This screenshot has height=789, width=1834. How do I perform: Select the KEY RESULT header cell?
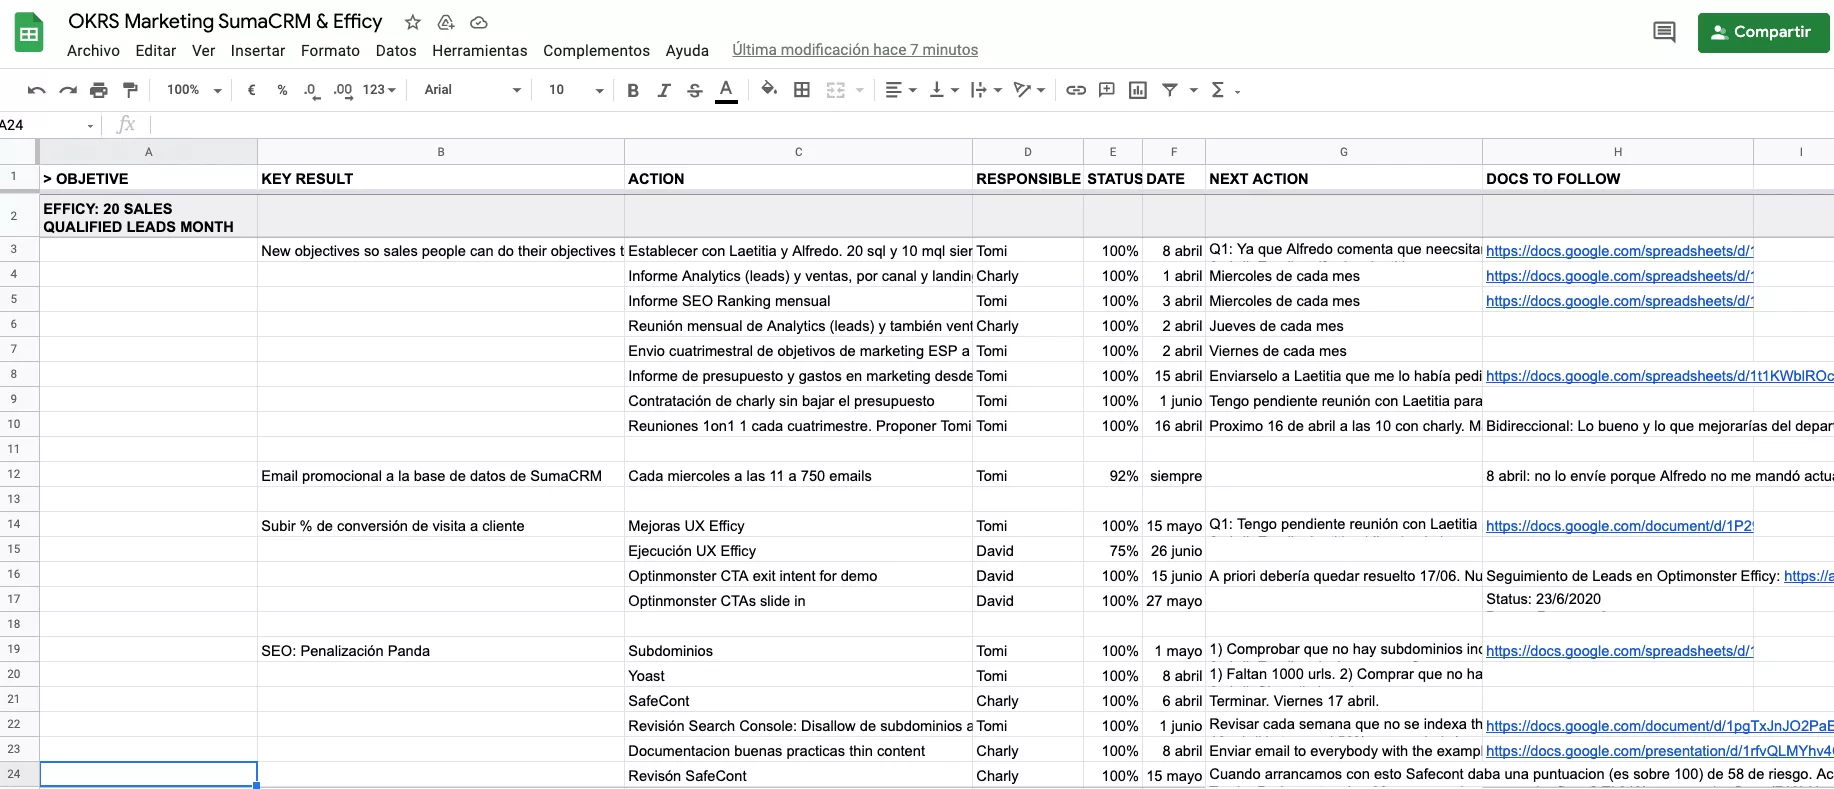440,179
